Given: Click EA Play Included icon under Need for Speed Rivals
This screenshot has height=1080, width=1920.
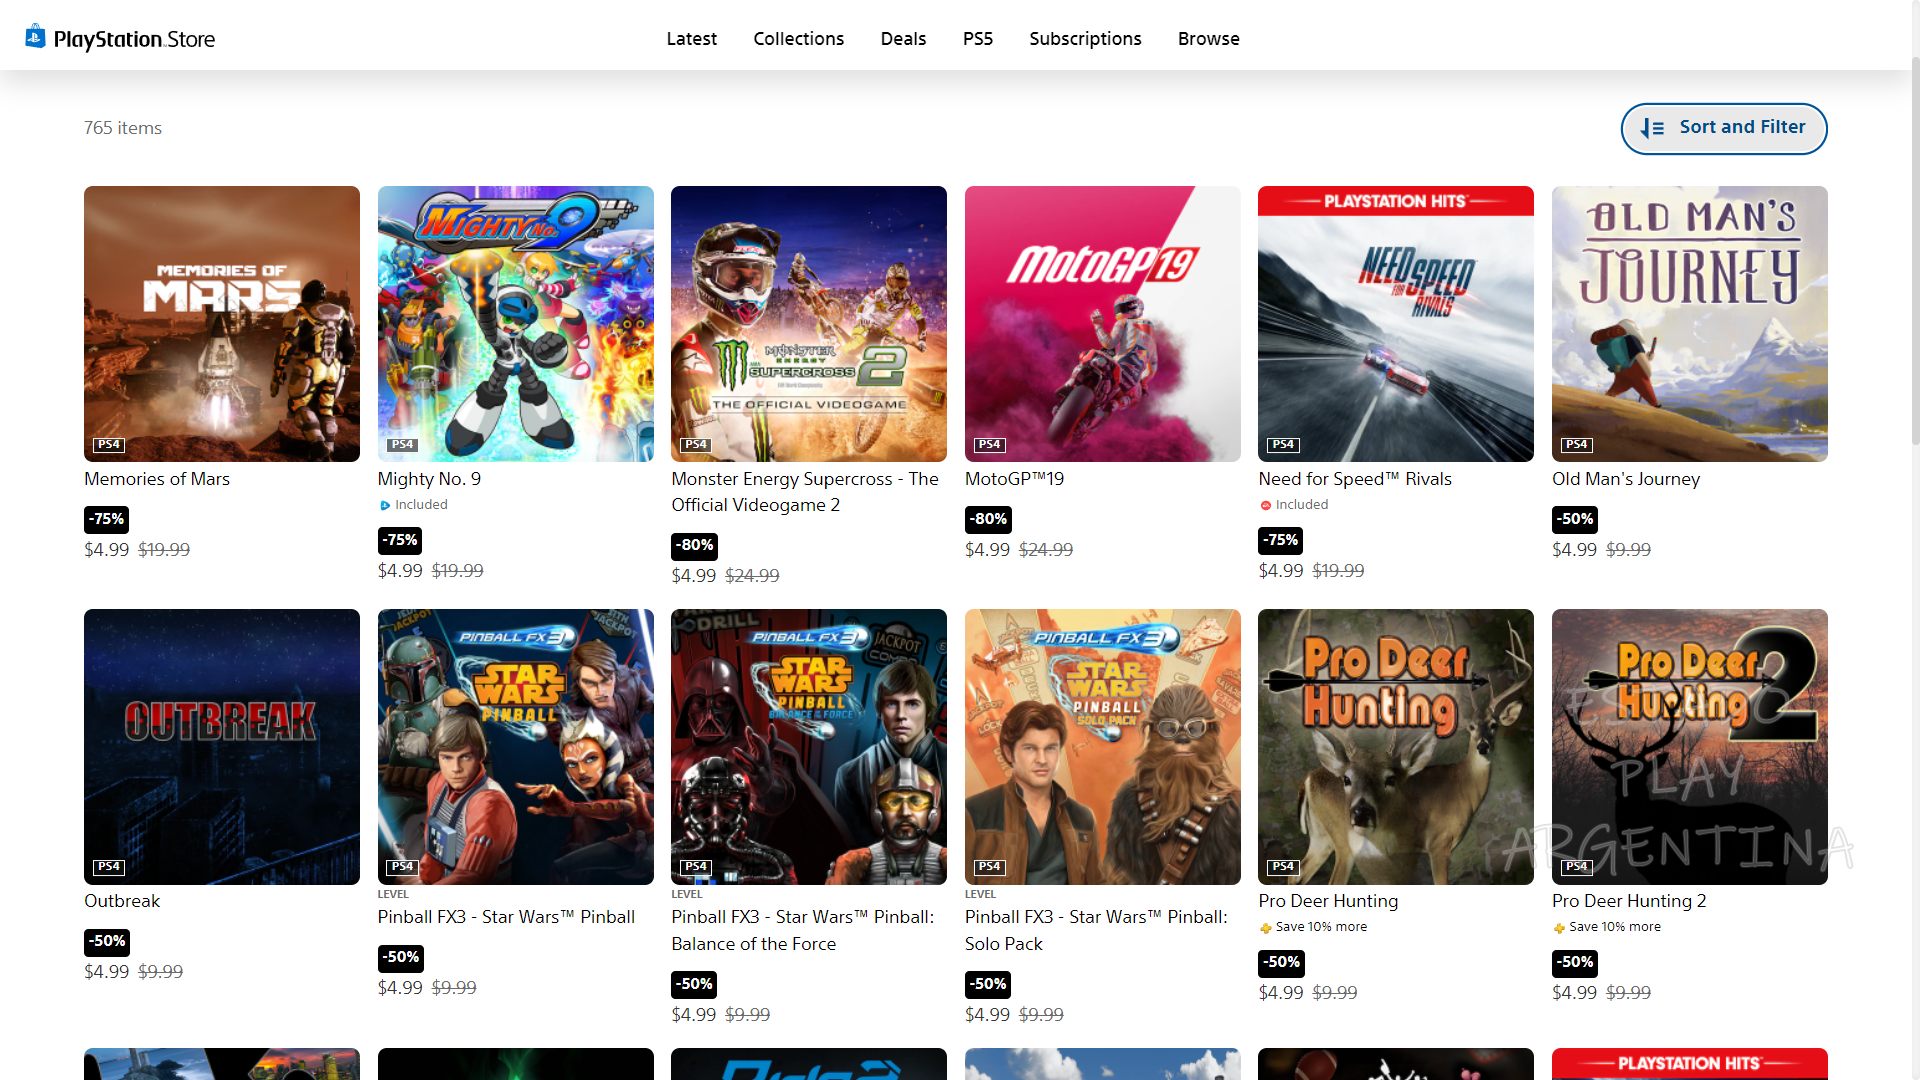Looking at the screenshot, I should [1266, 506].
